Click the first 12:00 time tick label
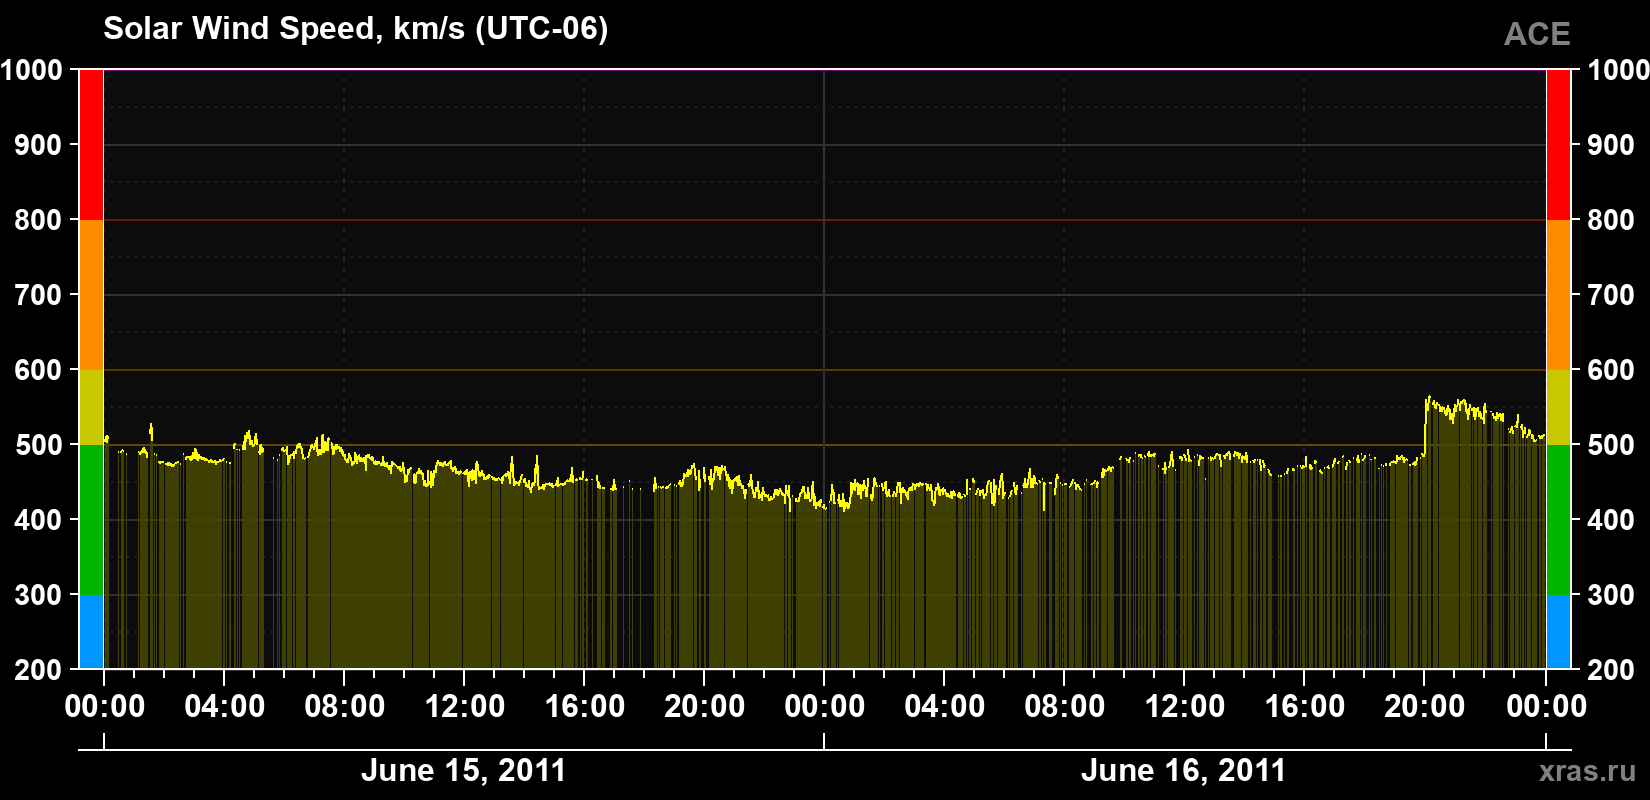The height and width of the screenshot is (800, 1650). [465, 706]
